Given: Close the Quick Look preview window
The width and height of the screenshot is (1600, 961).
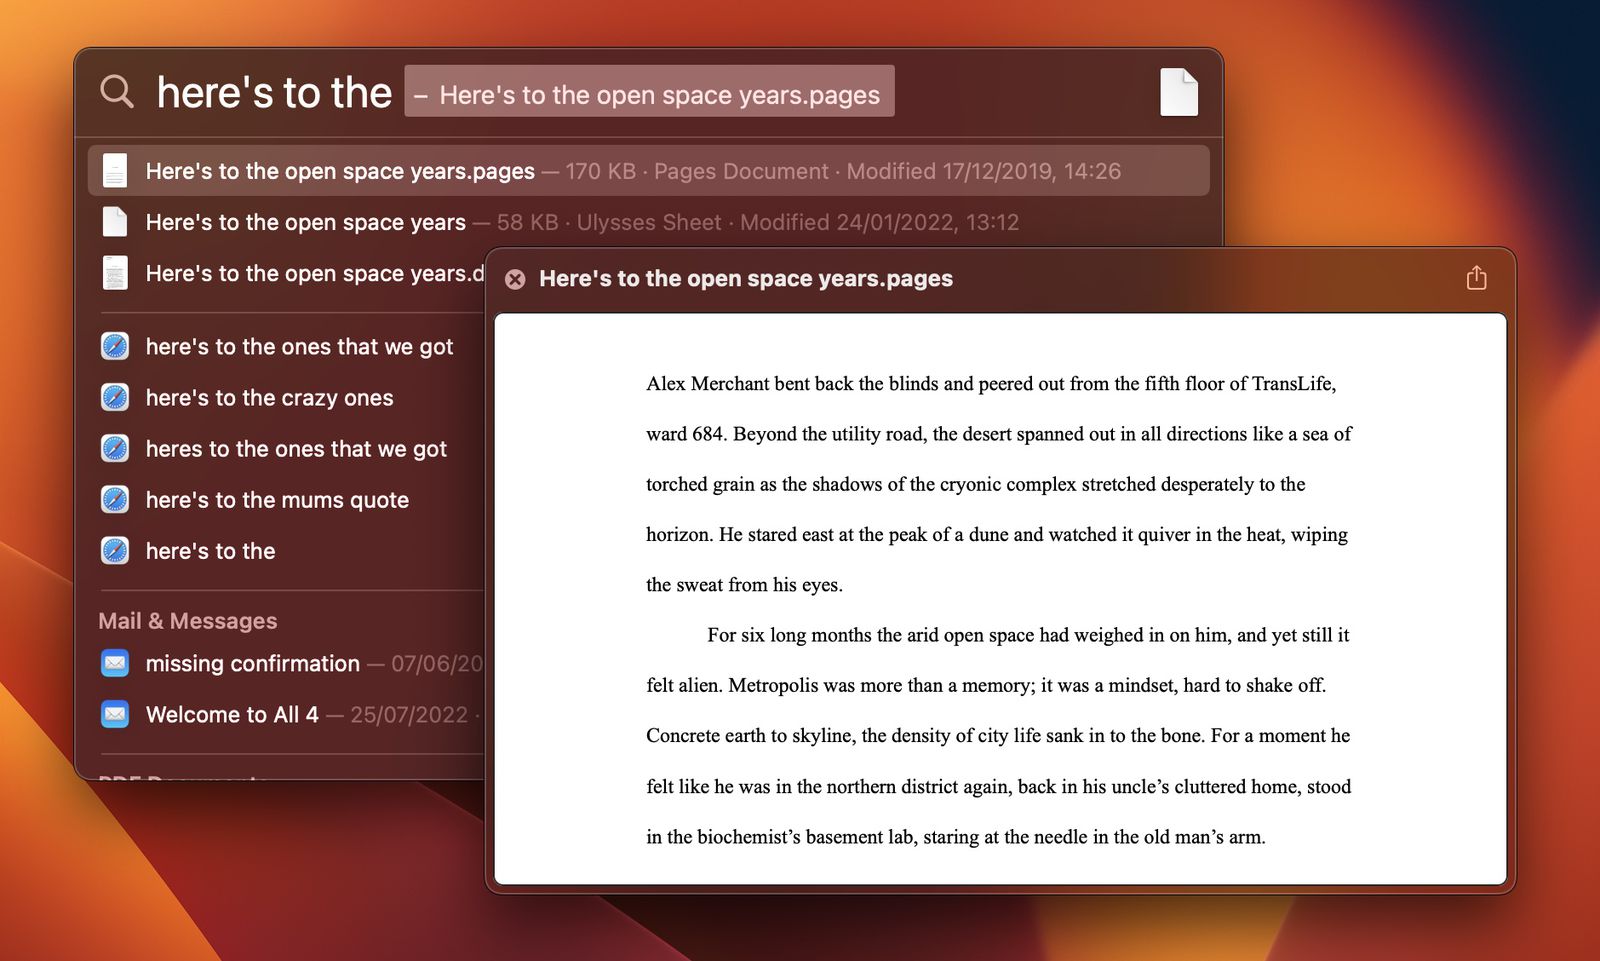Looking at the screenshot, I should [x=516, y=279].
